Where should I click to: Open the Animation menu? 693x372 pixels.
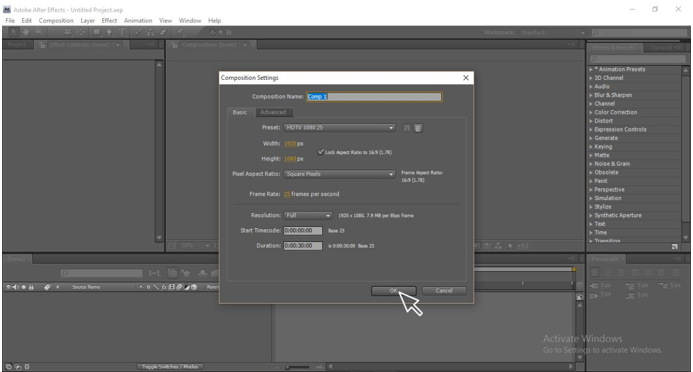click(x=138, y=20)
